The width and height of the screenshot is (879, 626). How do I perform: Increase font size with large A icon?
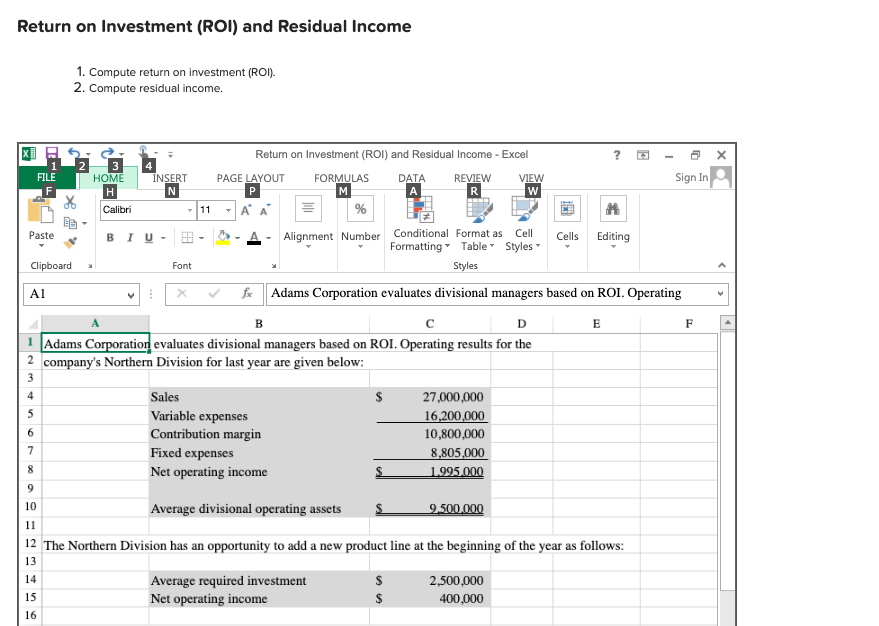tap(246, 210)
